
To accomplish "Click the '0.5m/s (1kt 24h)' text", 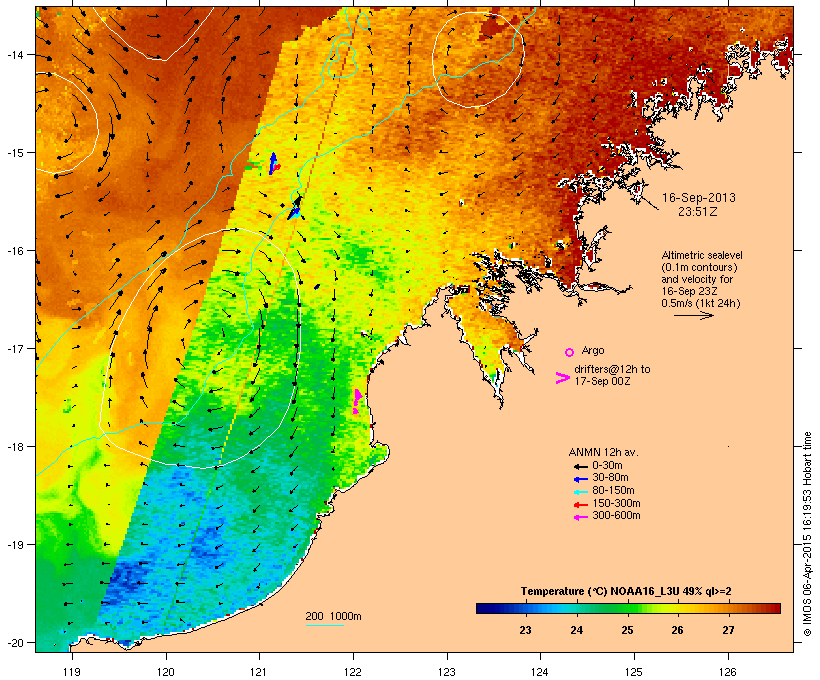I will 701,303.
